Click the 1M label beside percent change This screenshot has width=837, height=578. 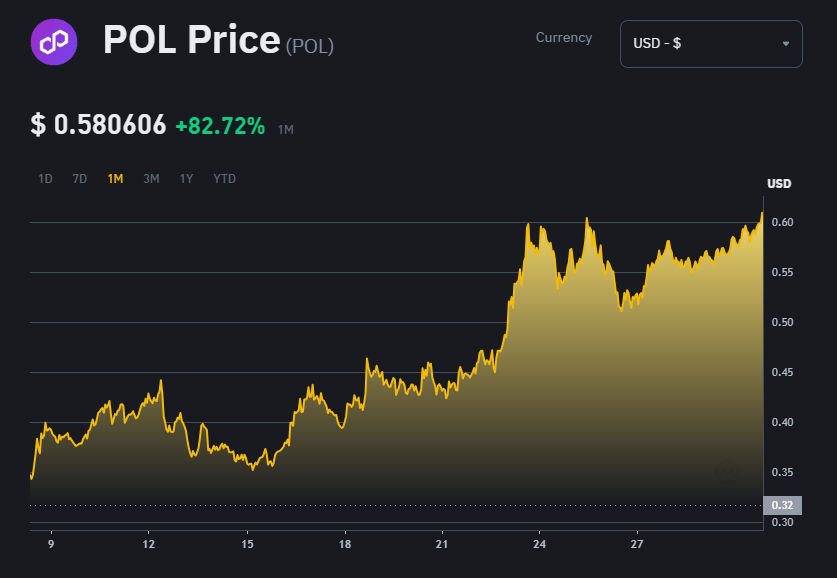pos(286,130)
